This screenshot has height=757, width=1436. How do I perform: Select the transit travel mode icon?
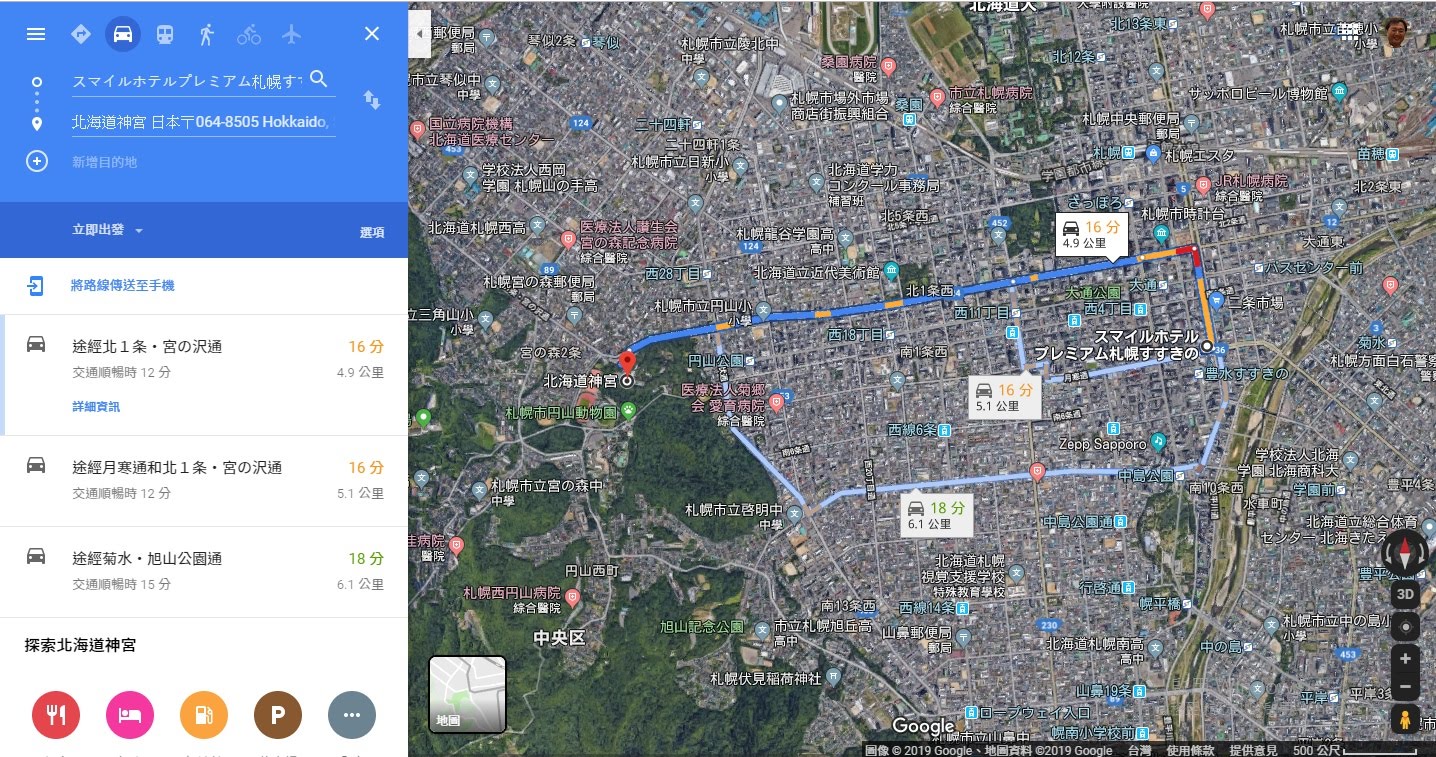(x=165, y=34)
